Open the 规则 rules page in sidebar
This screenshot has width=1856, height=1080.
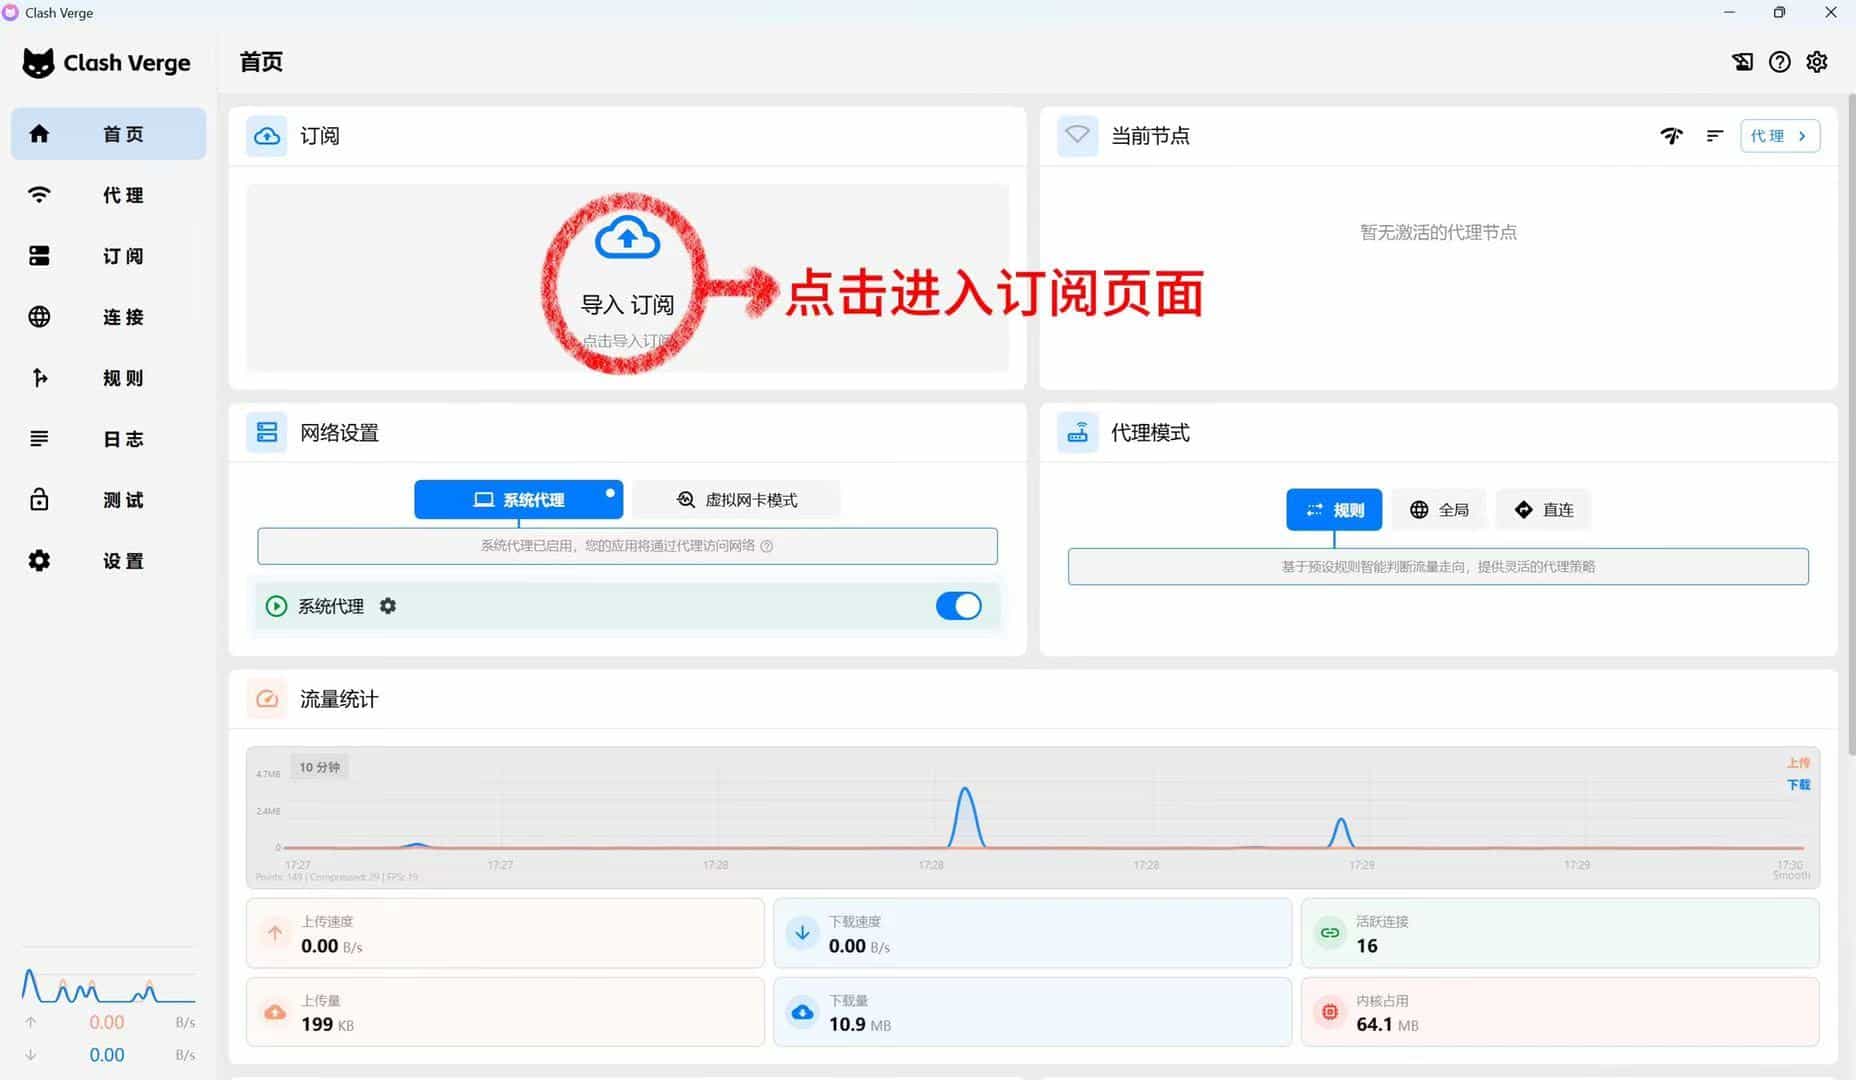108,378
